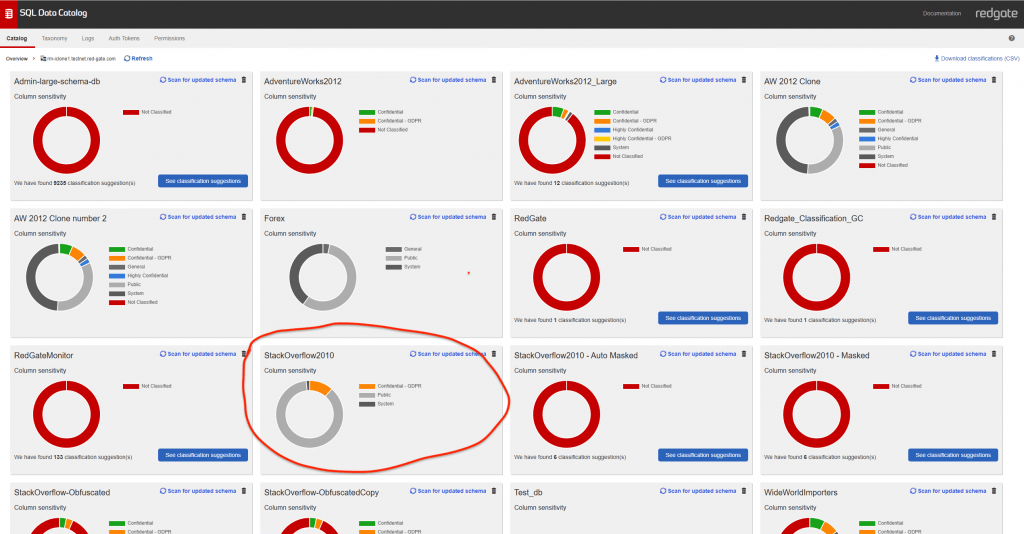The height and width of the screenshot is (534, 1024).
Task: Click the server name breadcrumb
Action: 78,59
